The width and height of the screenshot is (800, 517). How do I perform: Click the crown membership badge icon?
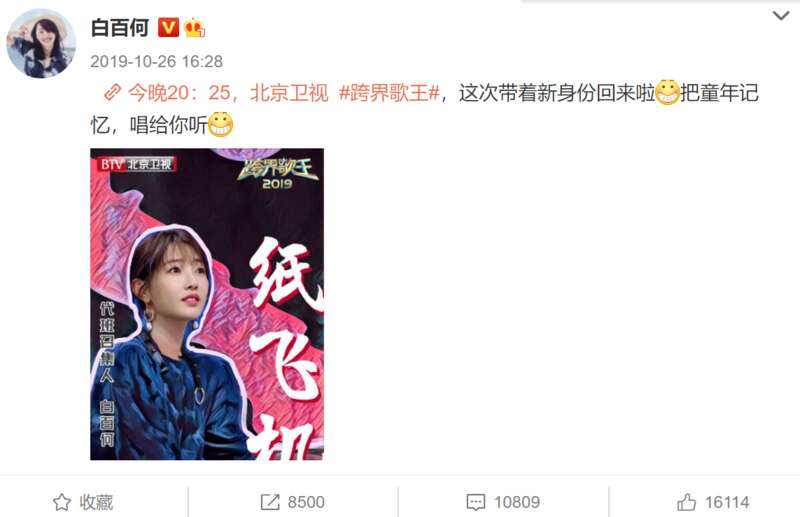click(194, 28)
